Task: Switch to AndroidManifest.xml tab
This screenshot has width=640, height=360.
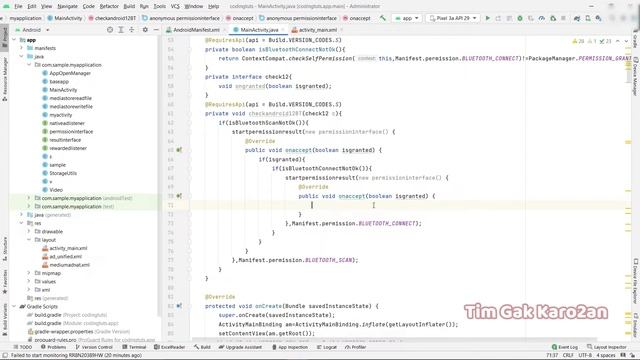Action: click(193, 30)
